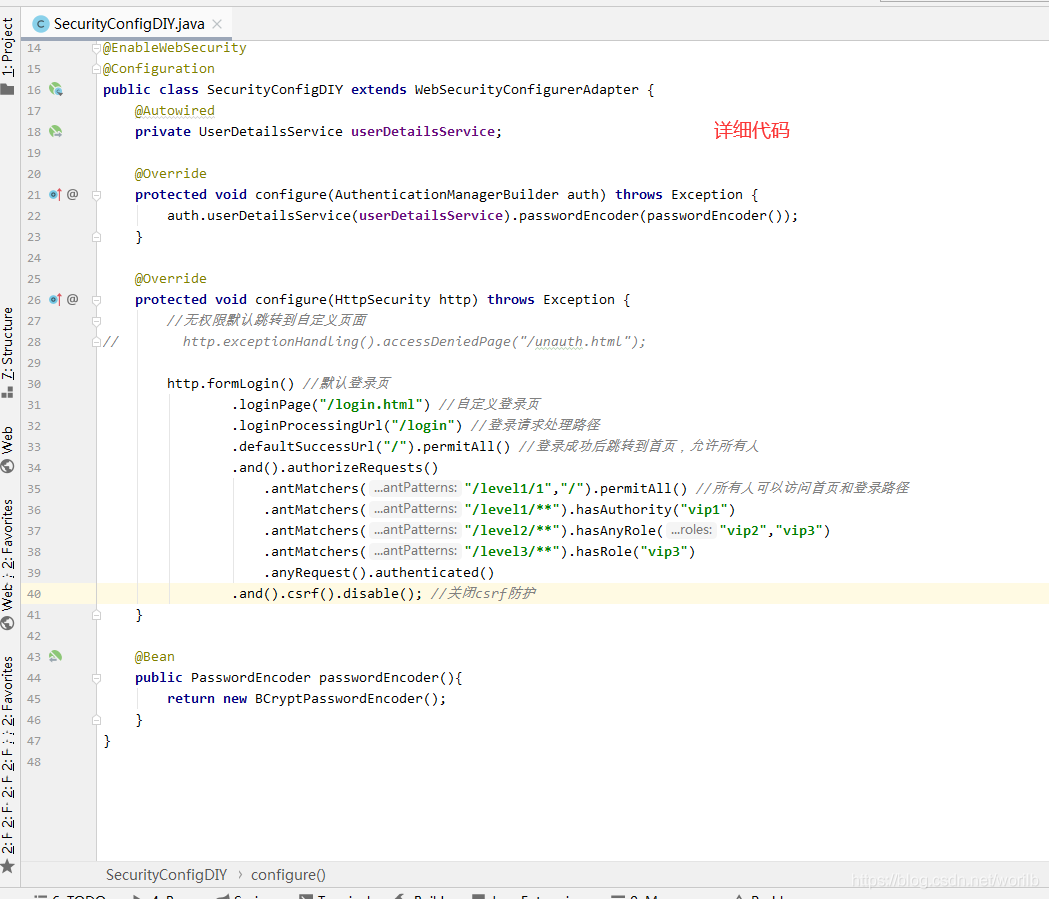Click the "/login" string on line 32

423,425
